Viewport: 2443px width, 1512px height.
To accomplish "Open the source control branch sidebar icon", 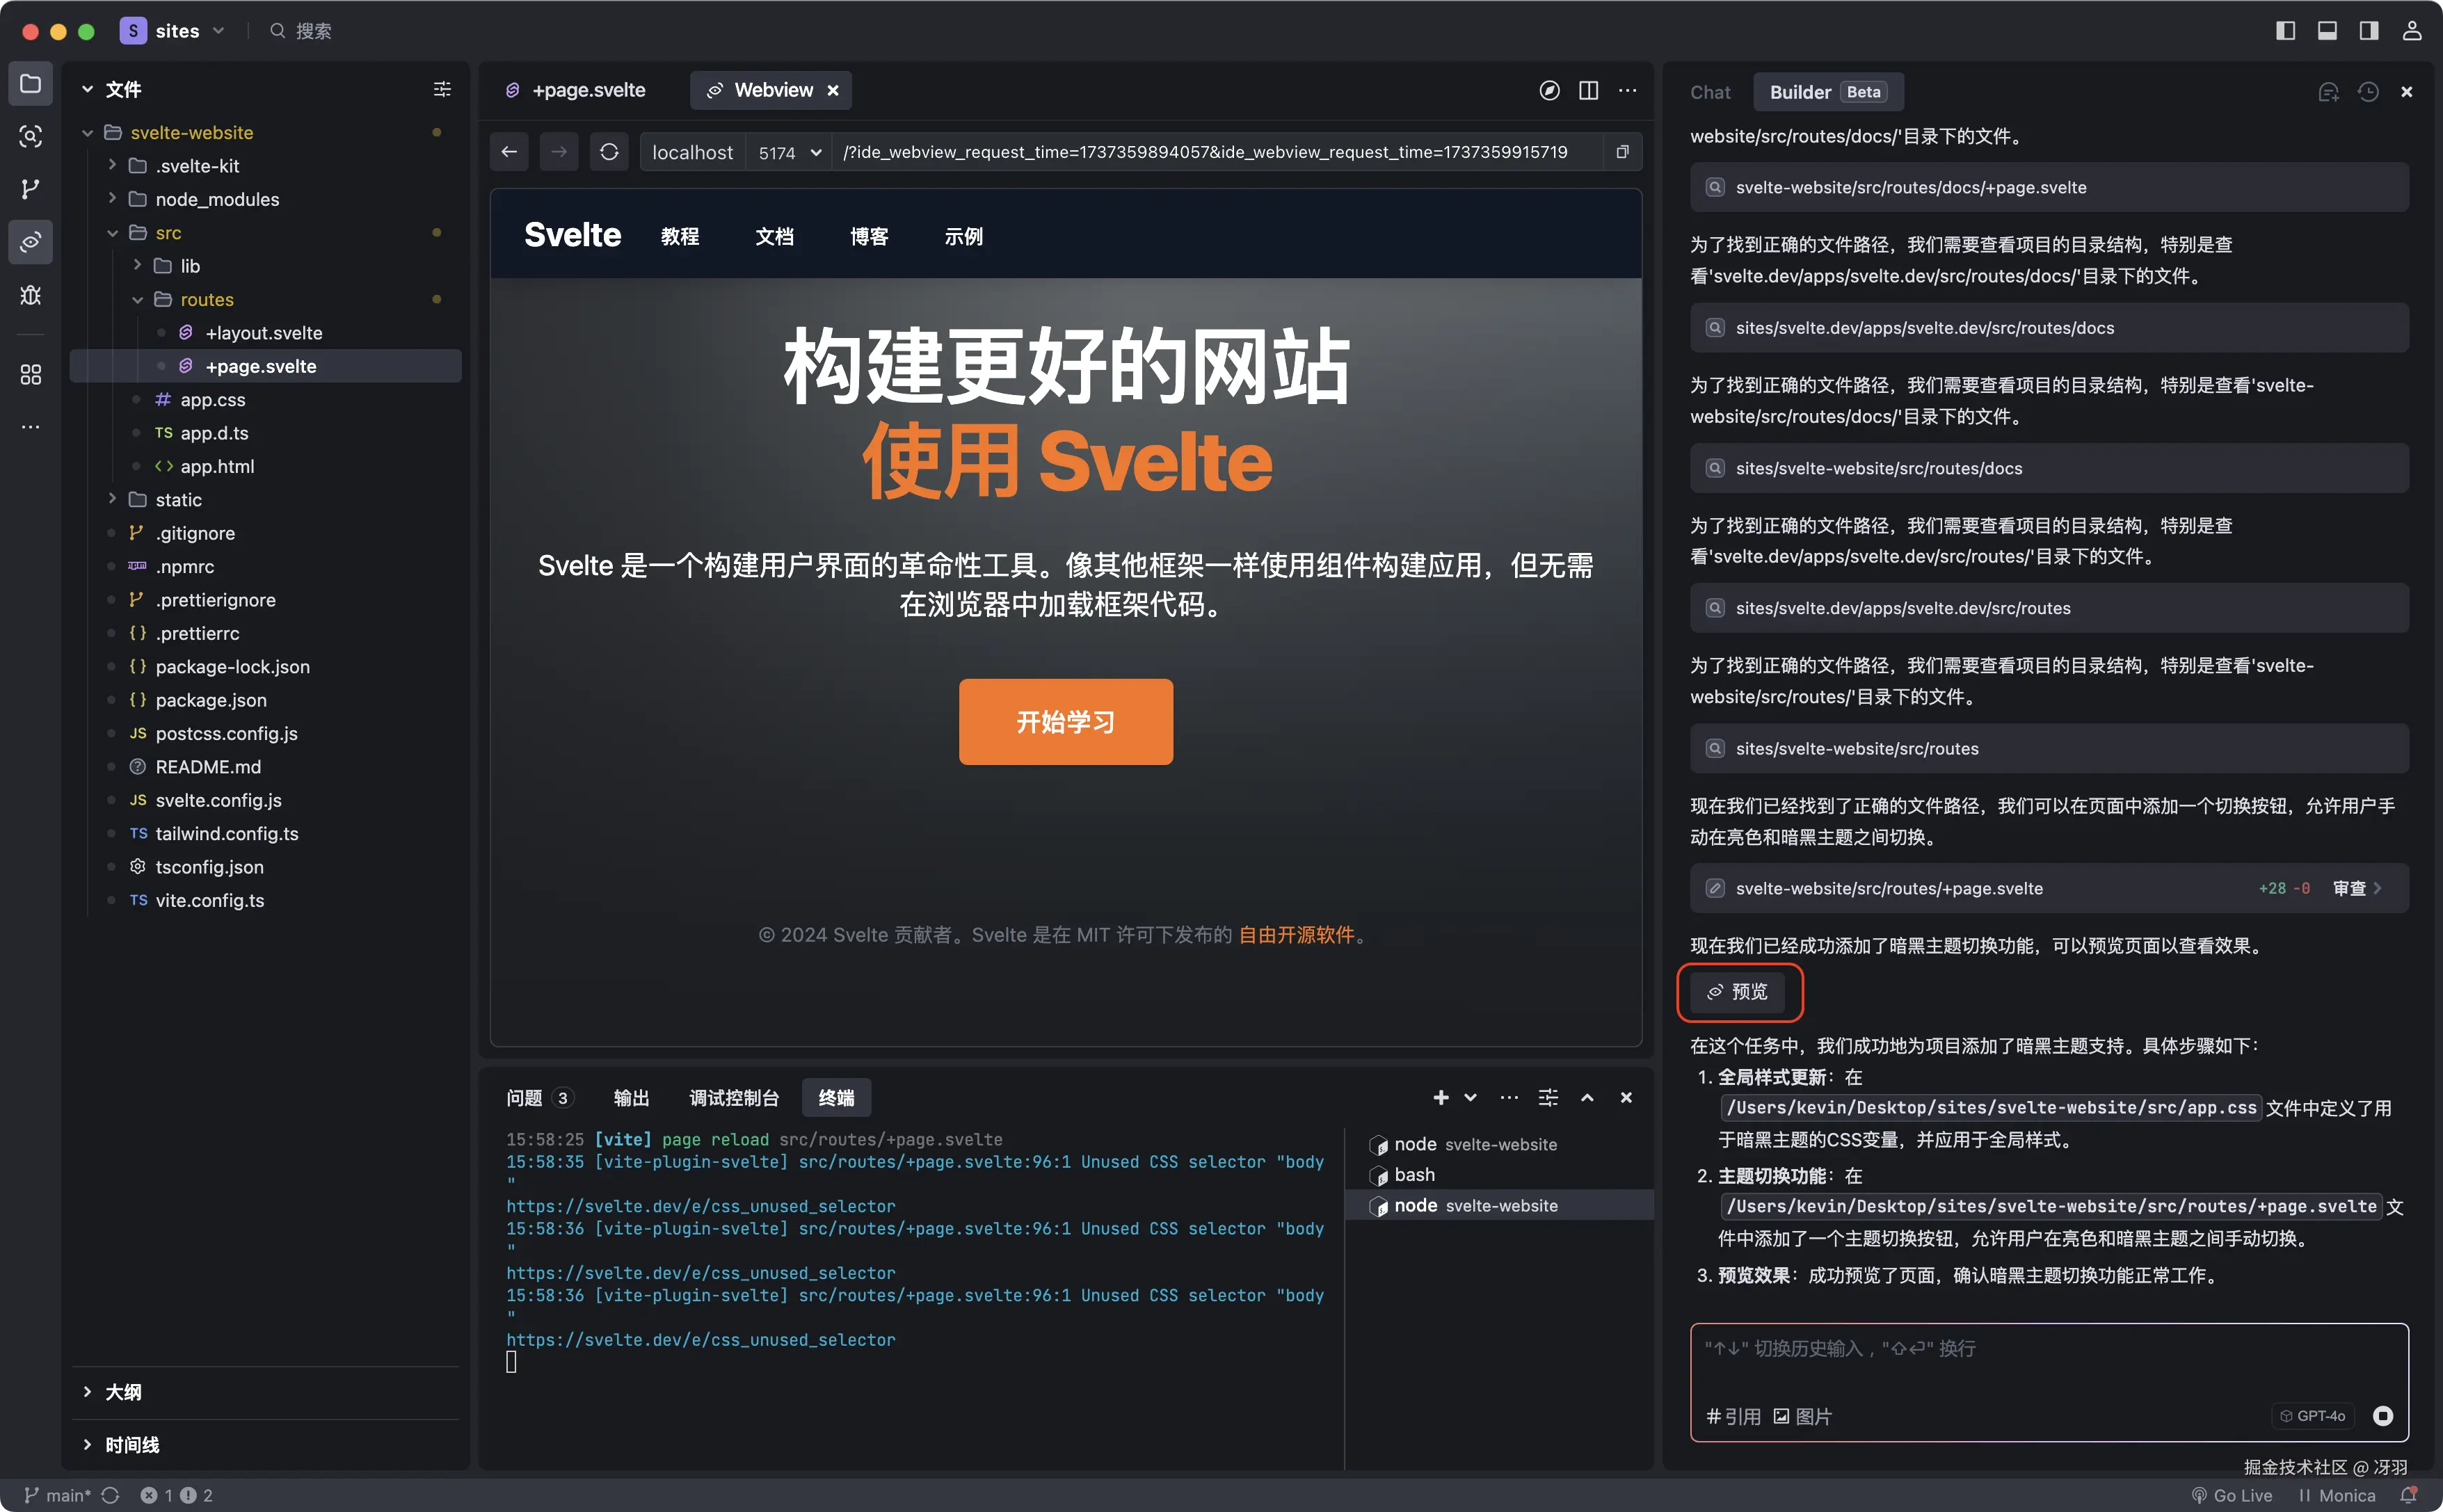I will click(30, 189).
